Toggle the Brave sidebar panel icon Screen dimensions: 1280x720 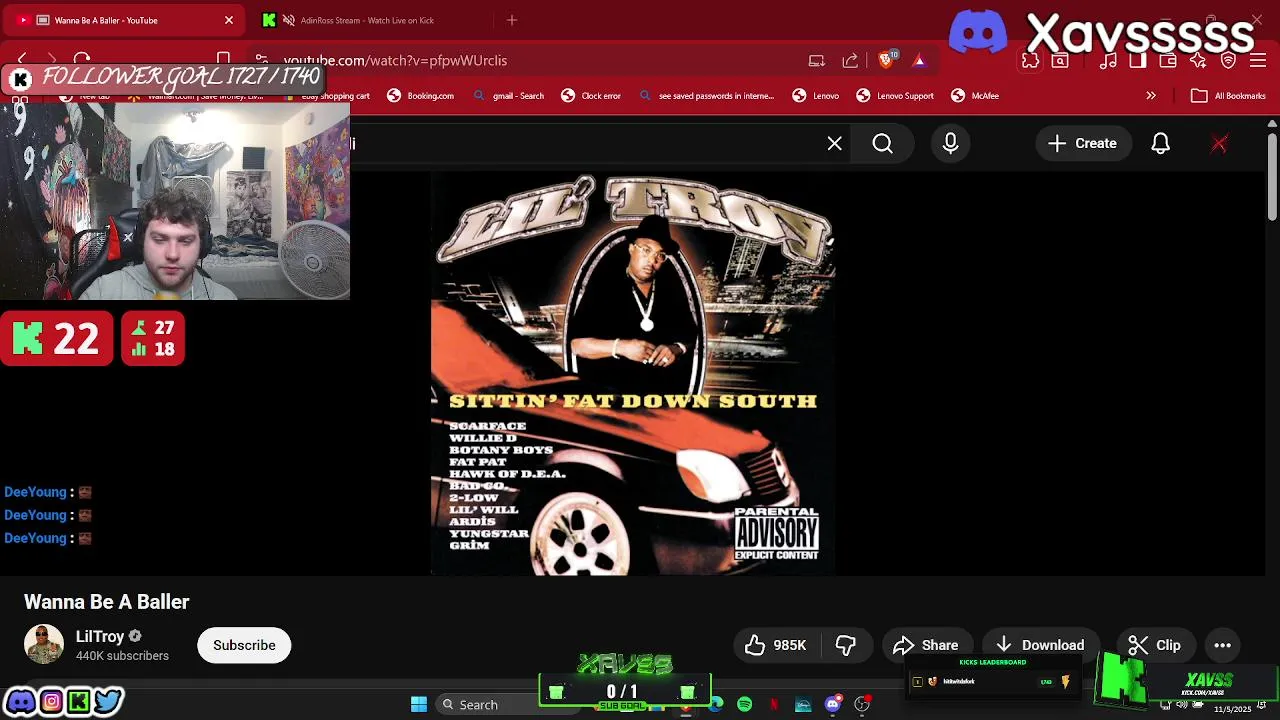tap(1138, 61)
